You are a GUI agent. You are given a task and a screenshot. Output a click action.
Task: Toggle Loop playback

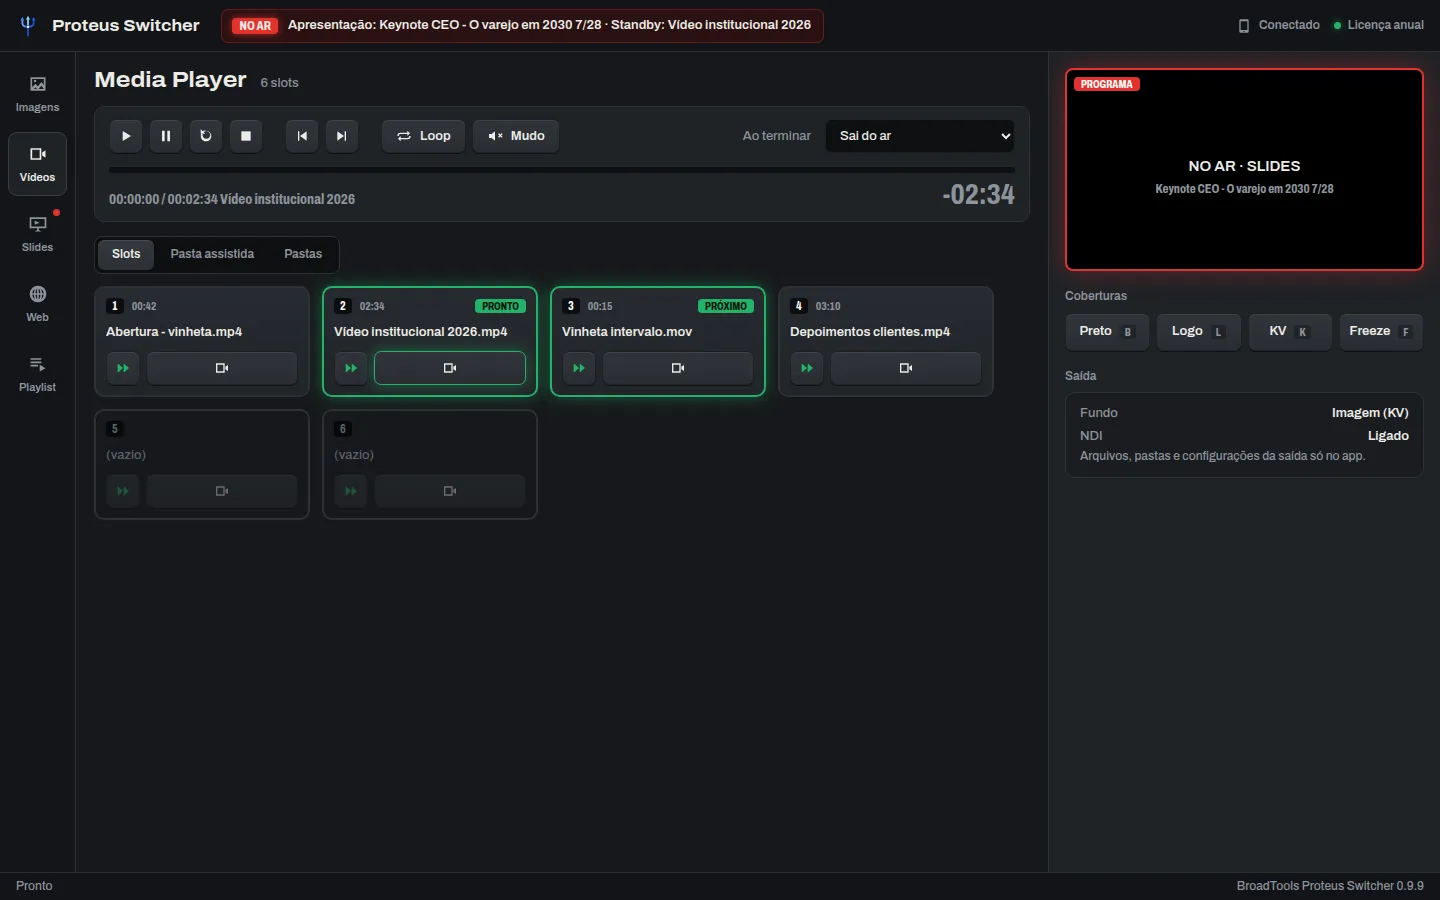point(424,136)
